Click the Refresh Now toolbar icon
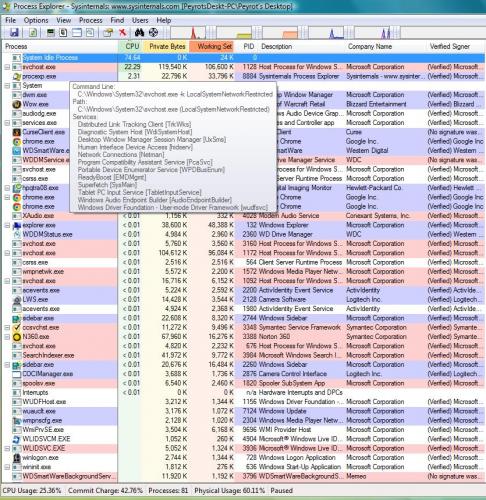Screen dimensions: 486x500 point(33,33)
